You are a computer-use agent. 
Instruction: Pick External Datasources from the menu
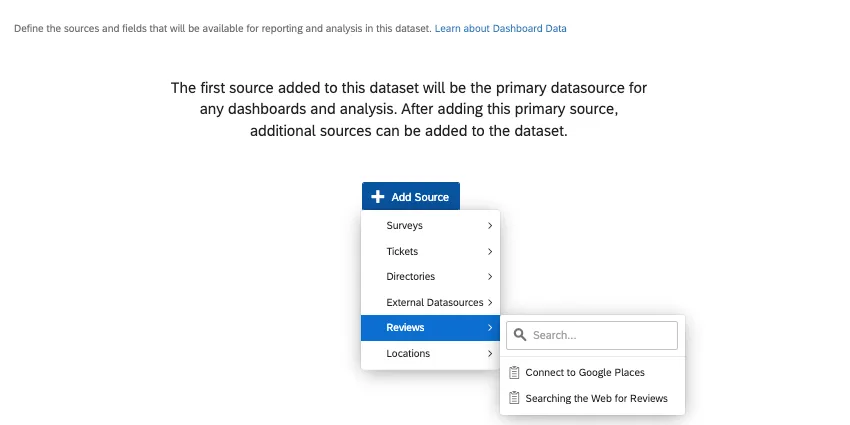pyautogui.click(x=434, y=302)
